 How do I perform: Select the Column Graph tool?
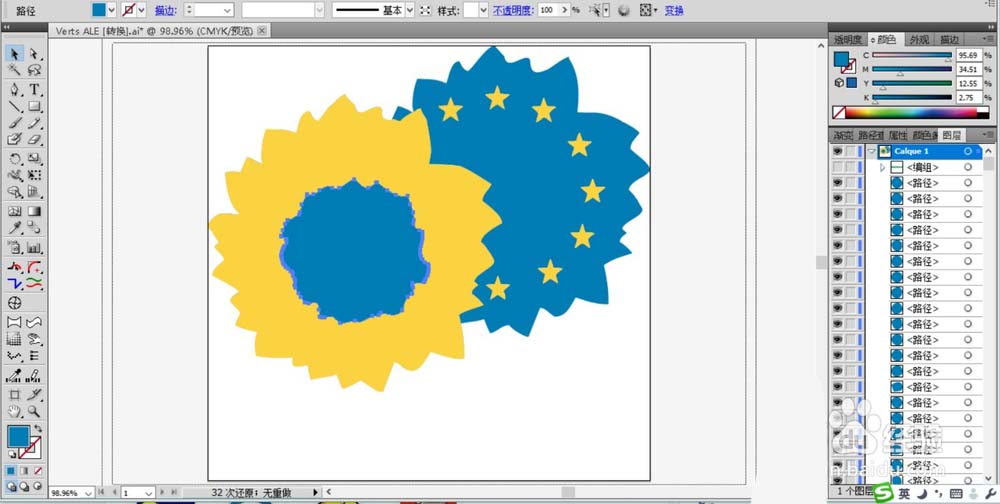tap(34, 248)
